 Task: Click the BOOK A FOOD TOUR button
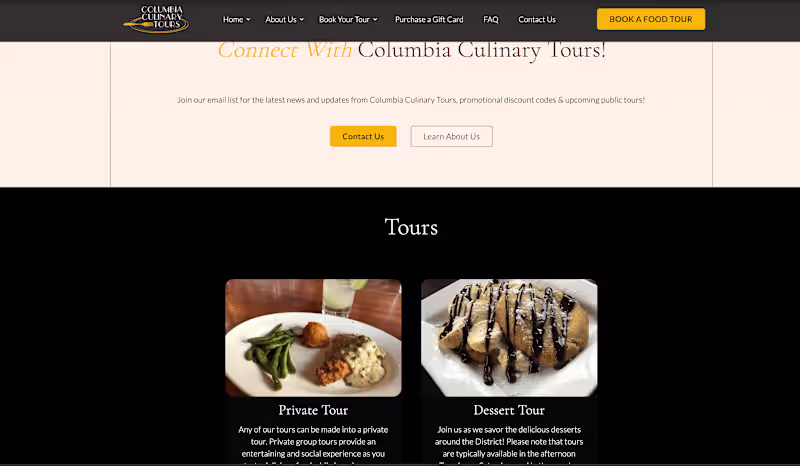coord(651,19)
